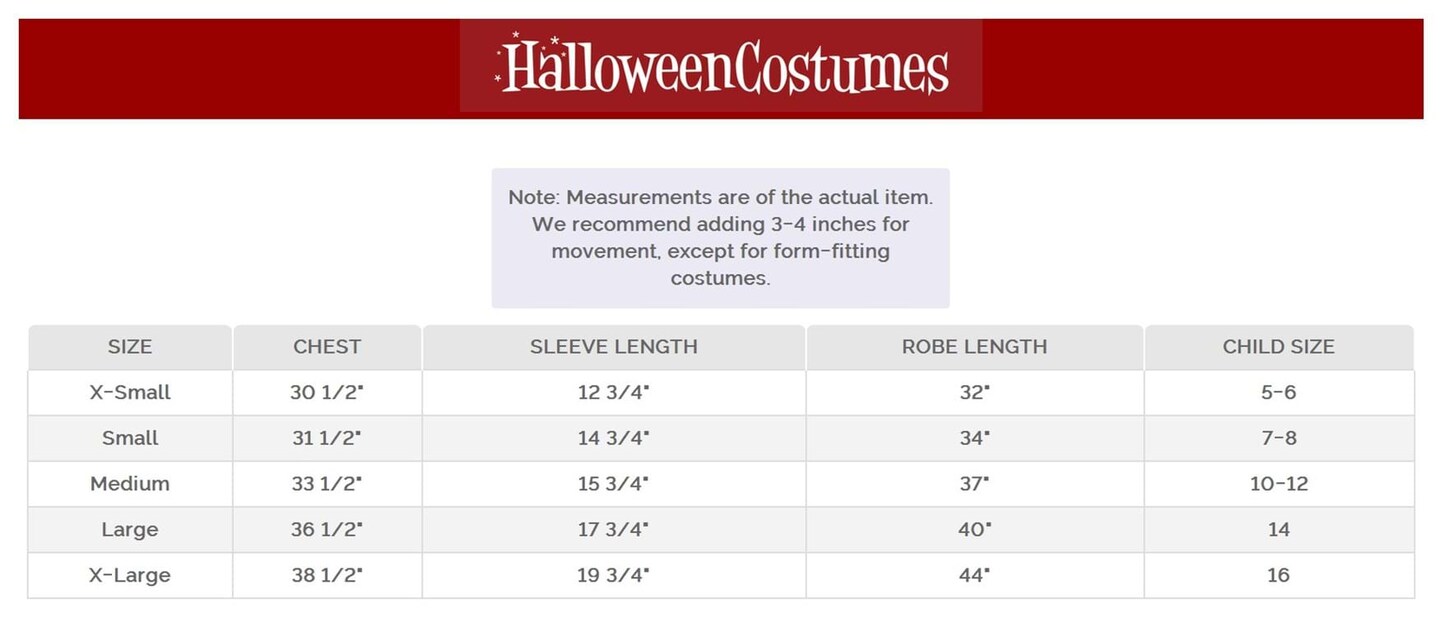The image size is (1440, 626).
Task: Choose the Large size row label
Action: pos(130,530)
